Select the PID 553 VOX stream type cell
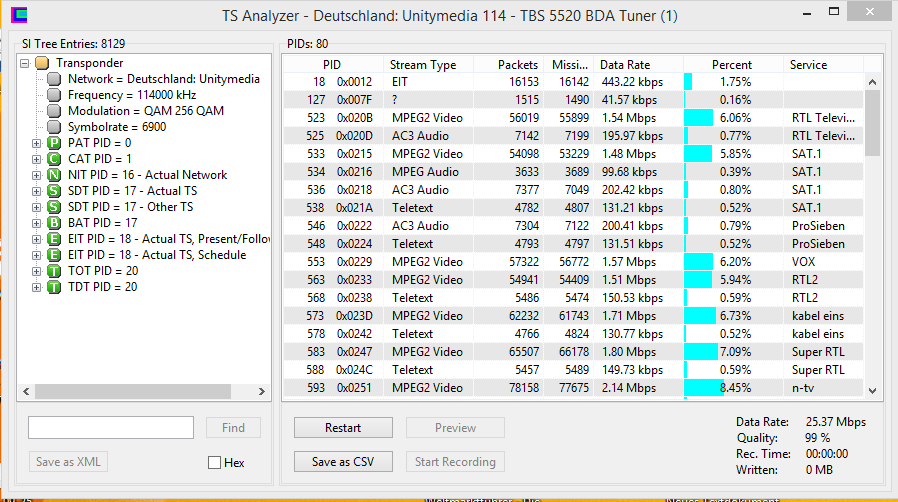The image size is (898, 502). tap(427, 262)
